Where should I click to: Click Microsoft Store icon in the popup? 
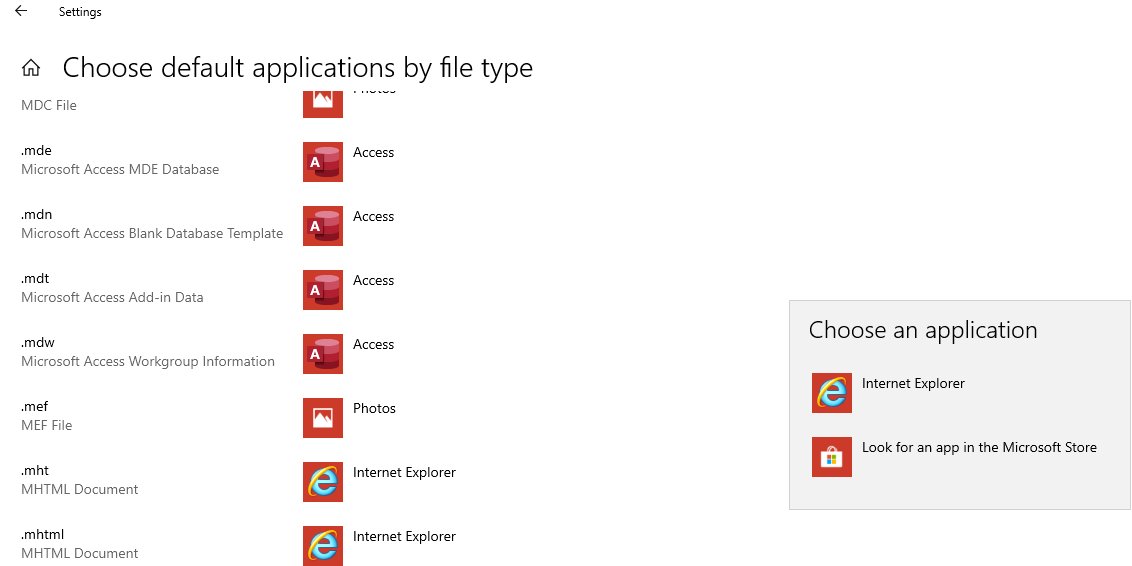point(832,456)
